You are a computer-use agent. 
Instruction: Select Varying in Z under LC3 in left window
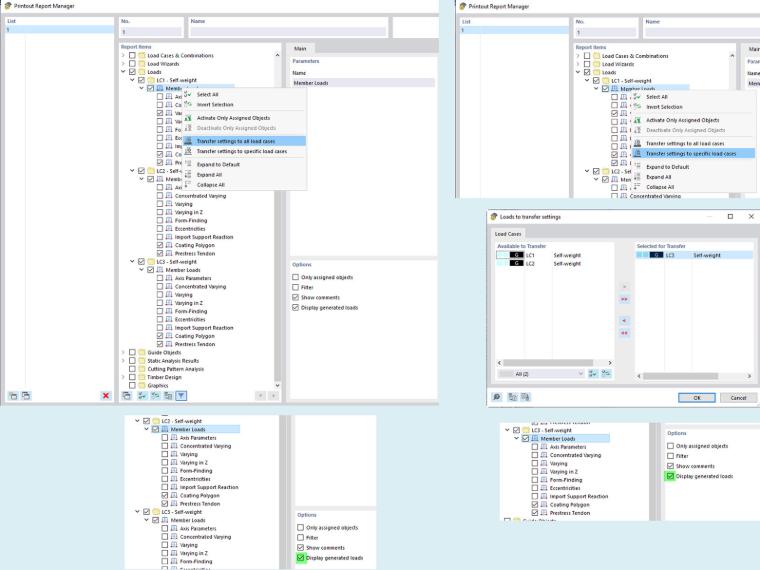[x=189, y=303]
